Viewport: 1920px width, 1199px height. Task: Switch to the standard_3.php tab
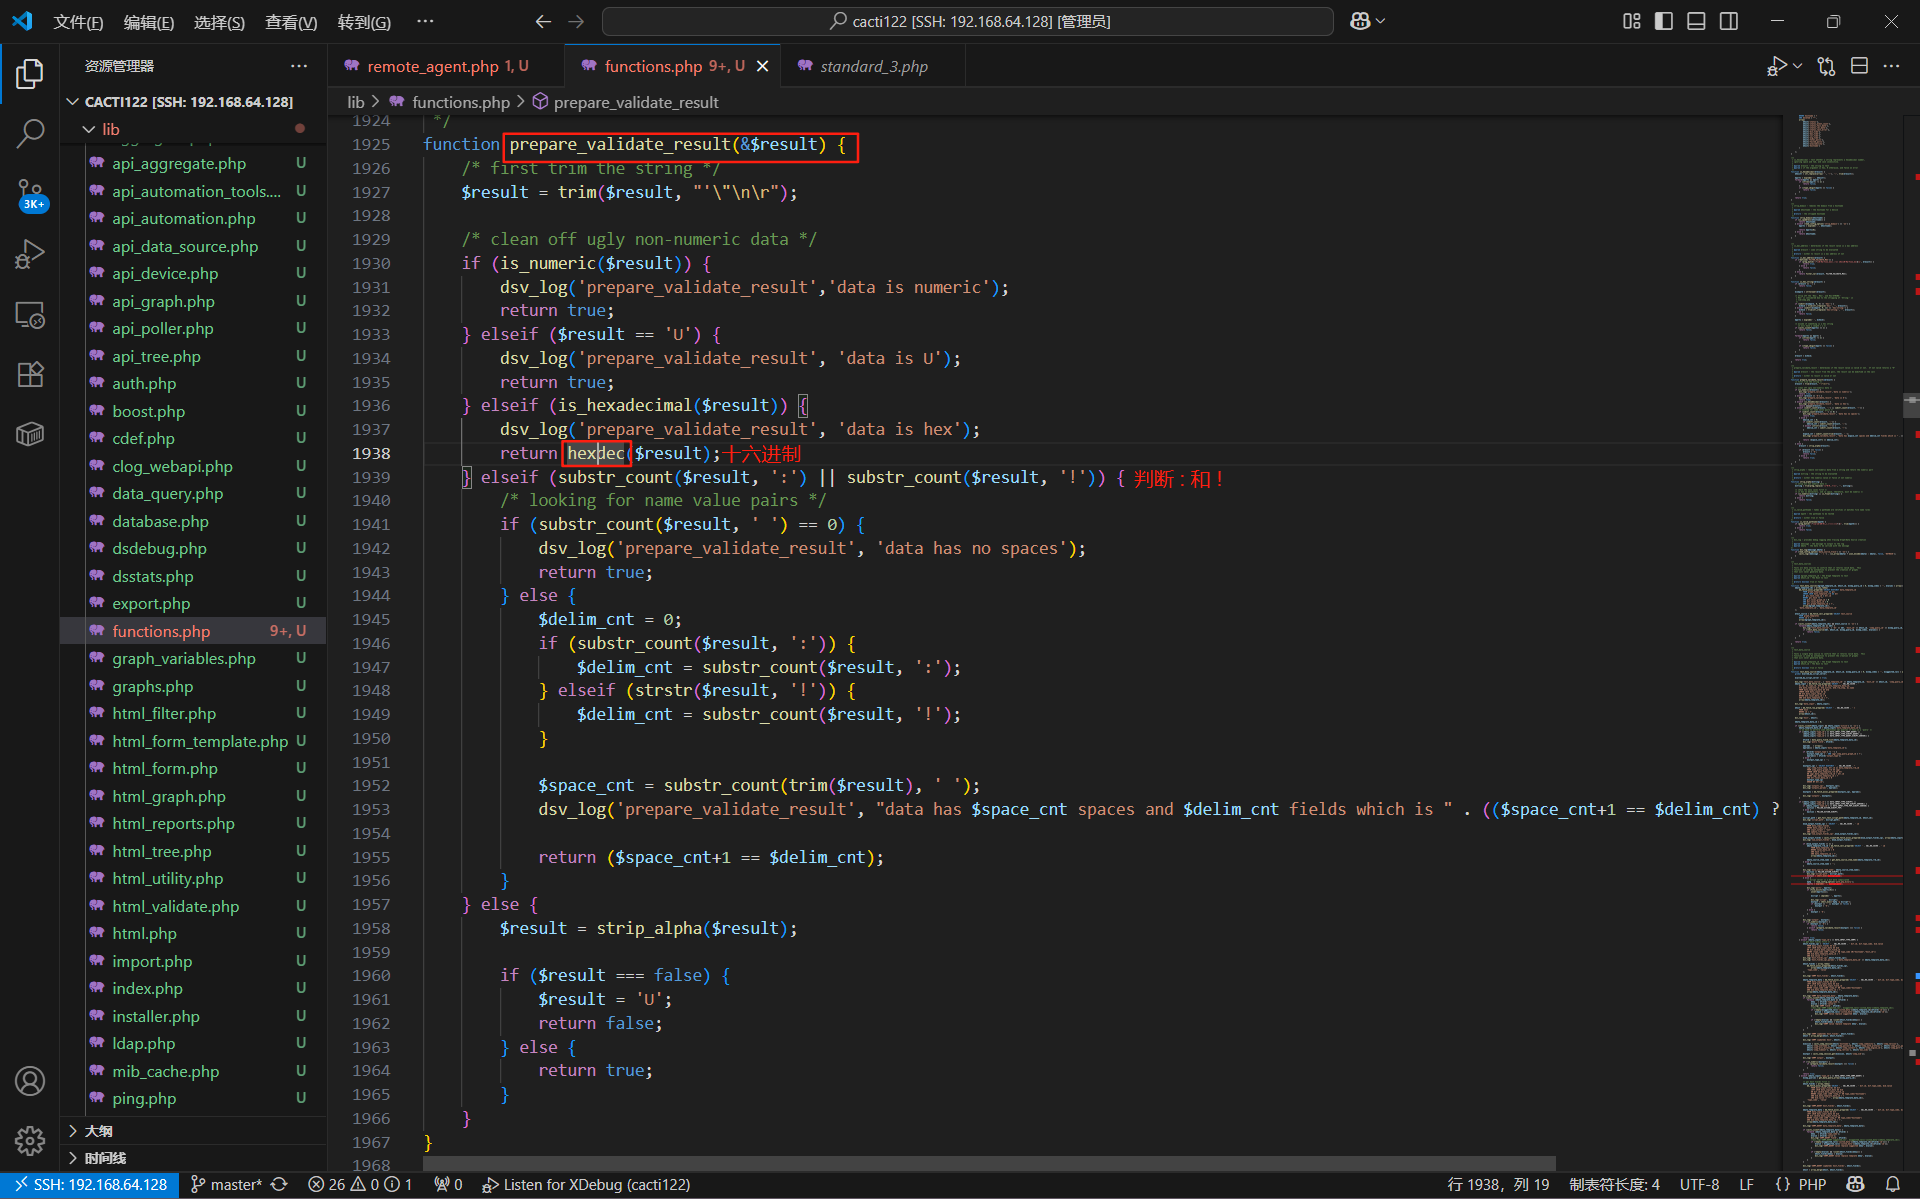pyautogui.click(x=874, y=66)
